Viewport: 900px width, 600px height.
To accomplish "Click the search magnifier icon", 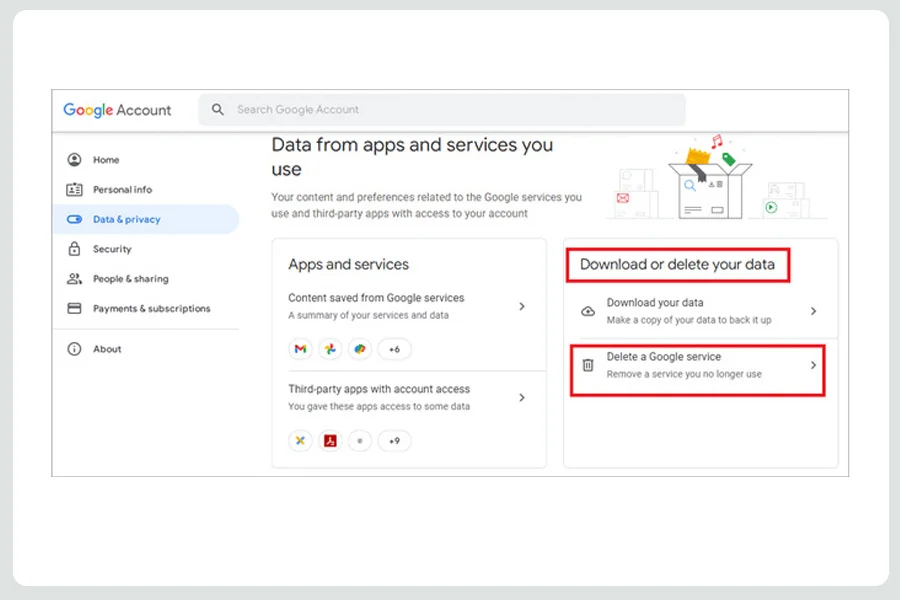I will click(218, 109).
